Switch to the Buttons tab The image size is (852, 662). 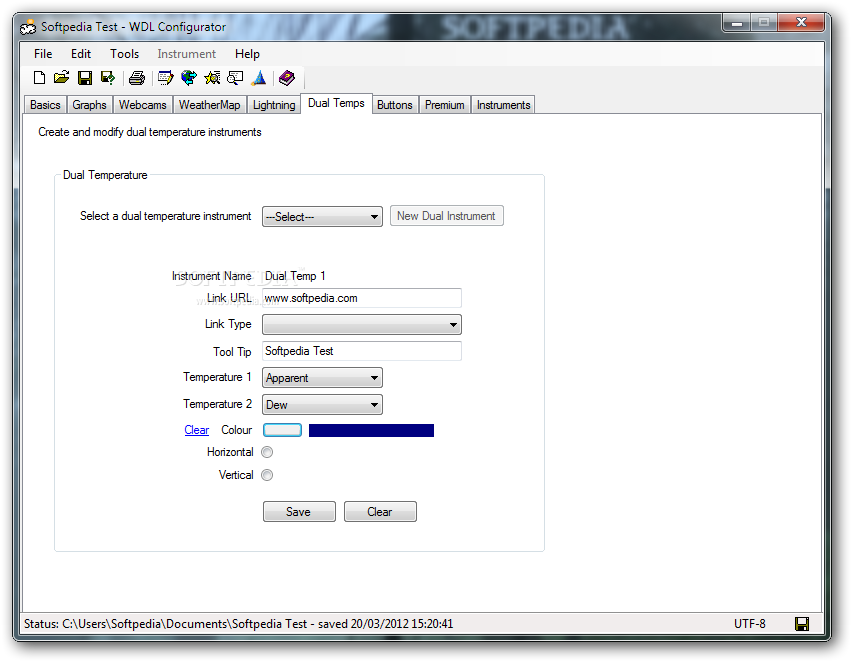[x=394, y=105]
